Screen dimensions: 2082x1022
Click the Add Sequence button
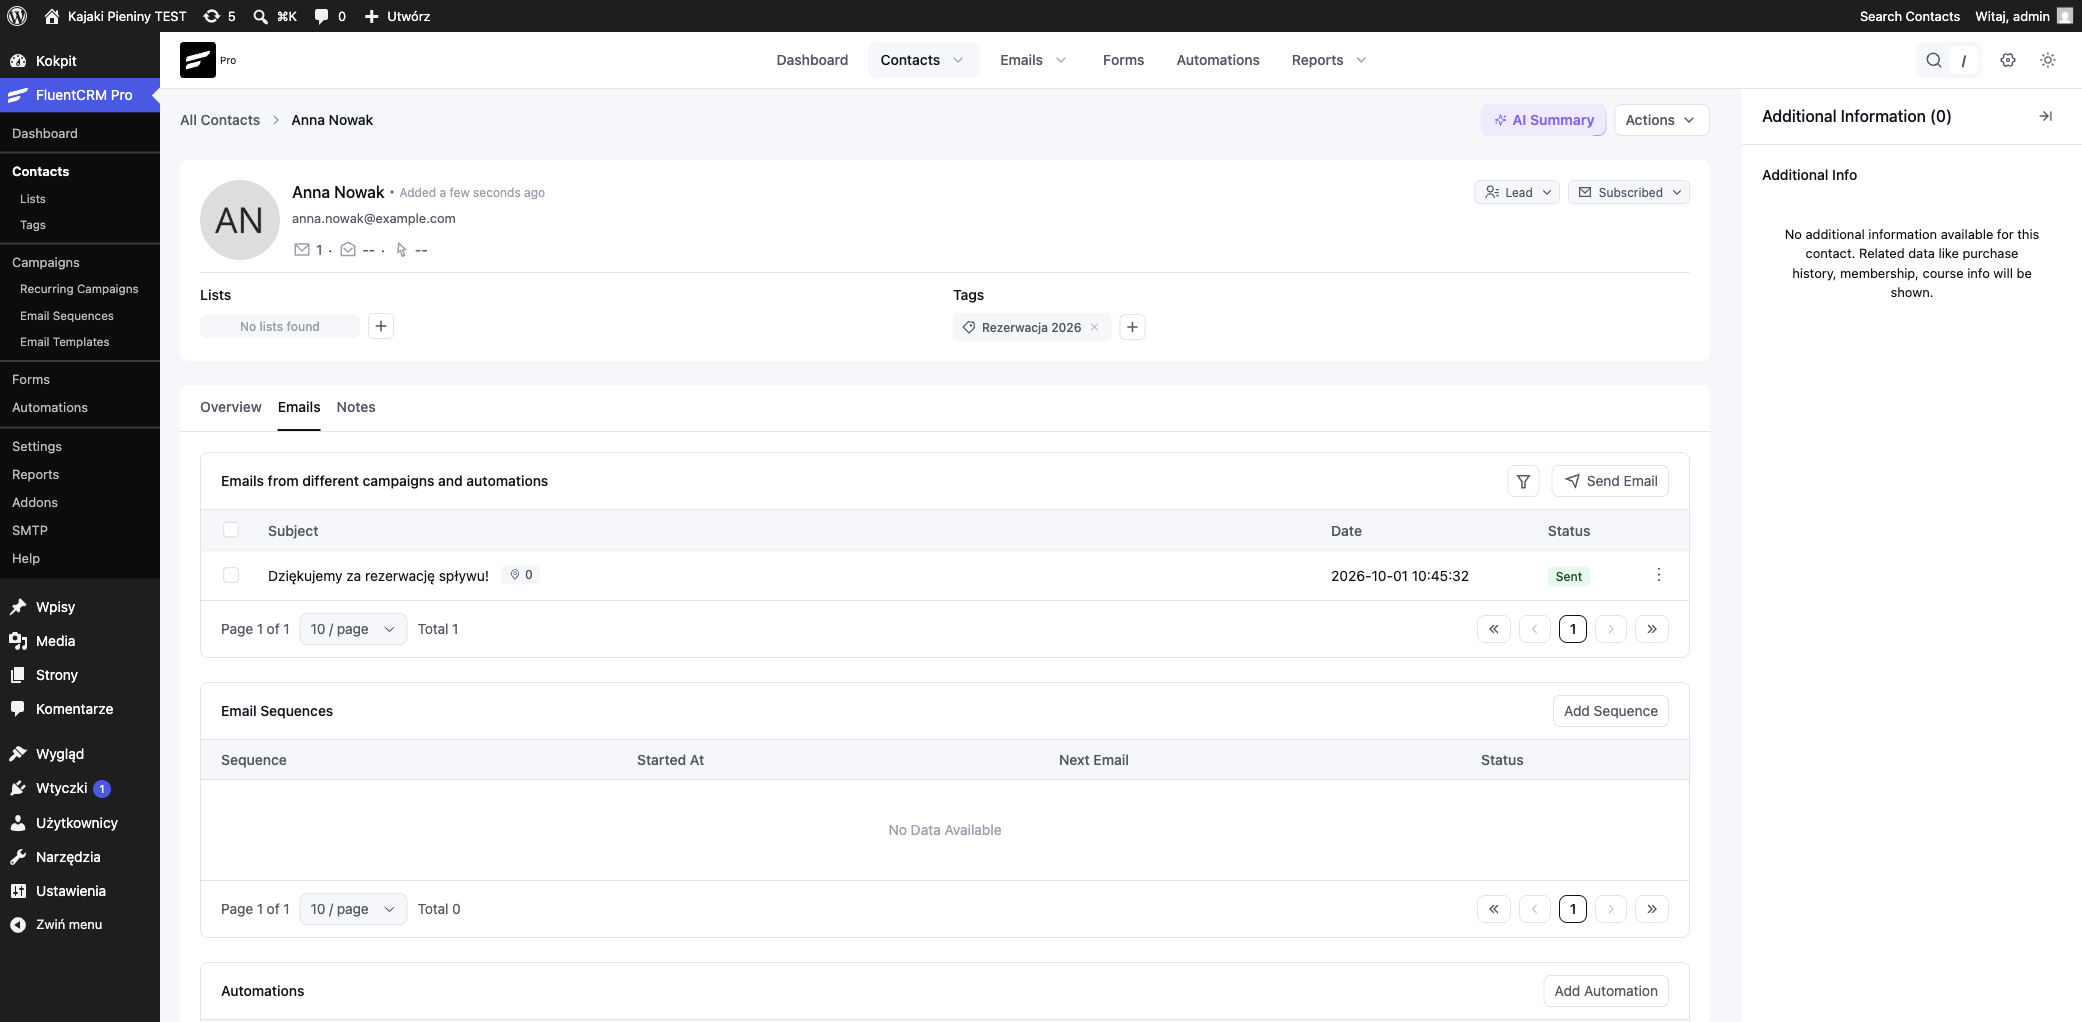coord(1610,711)
